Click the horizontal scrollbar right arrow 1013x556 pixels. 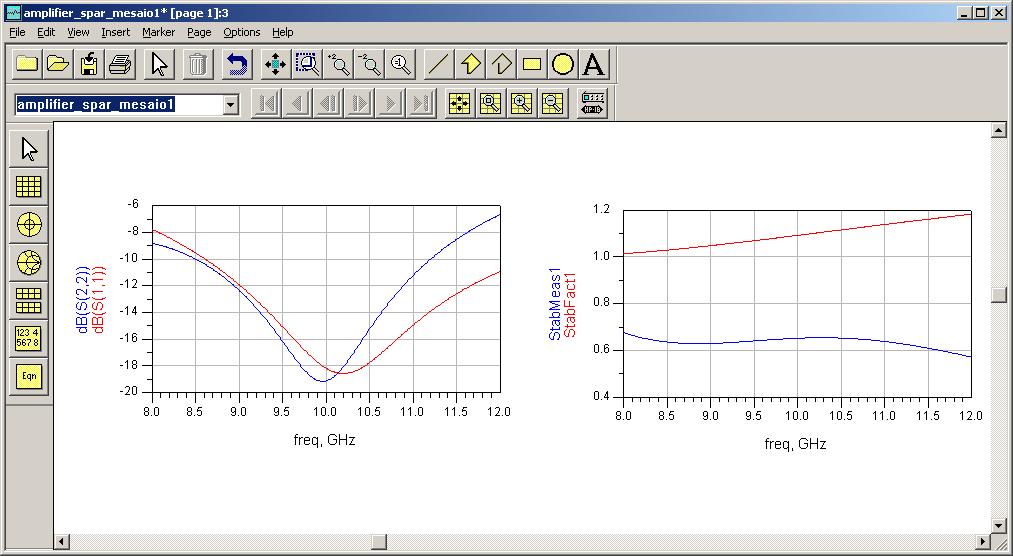[x=983, y=541]
